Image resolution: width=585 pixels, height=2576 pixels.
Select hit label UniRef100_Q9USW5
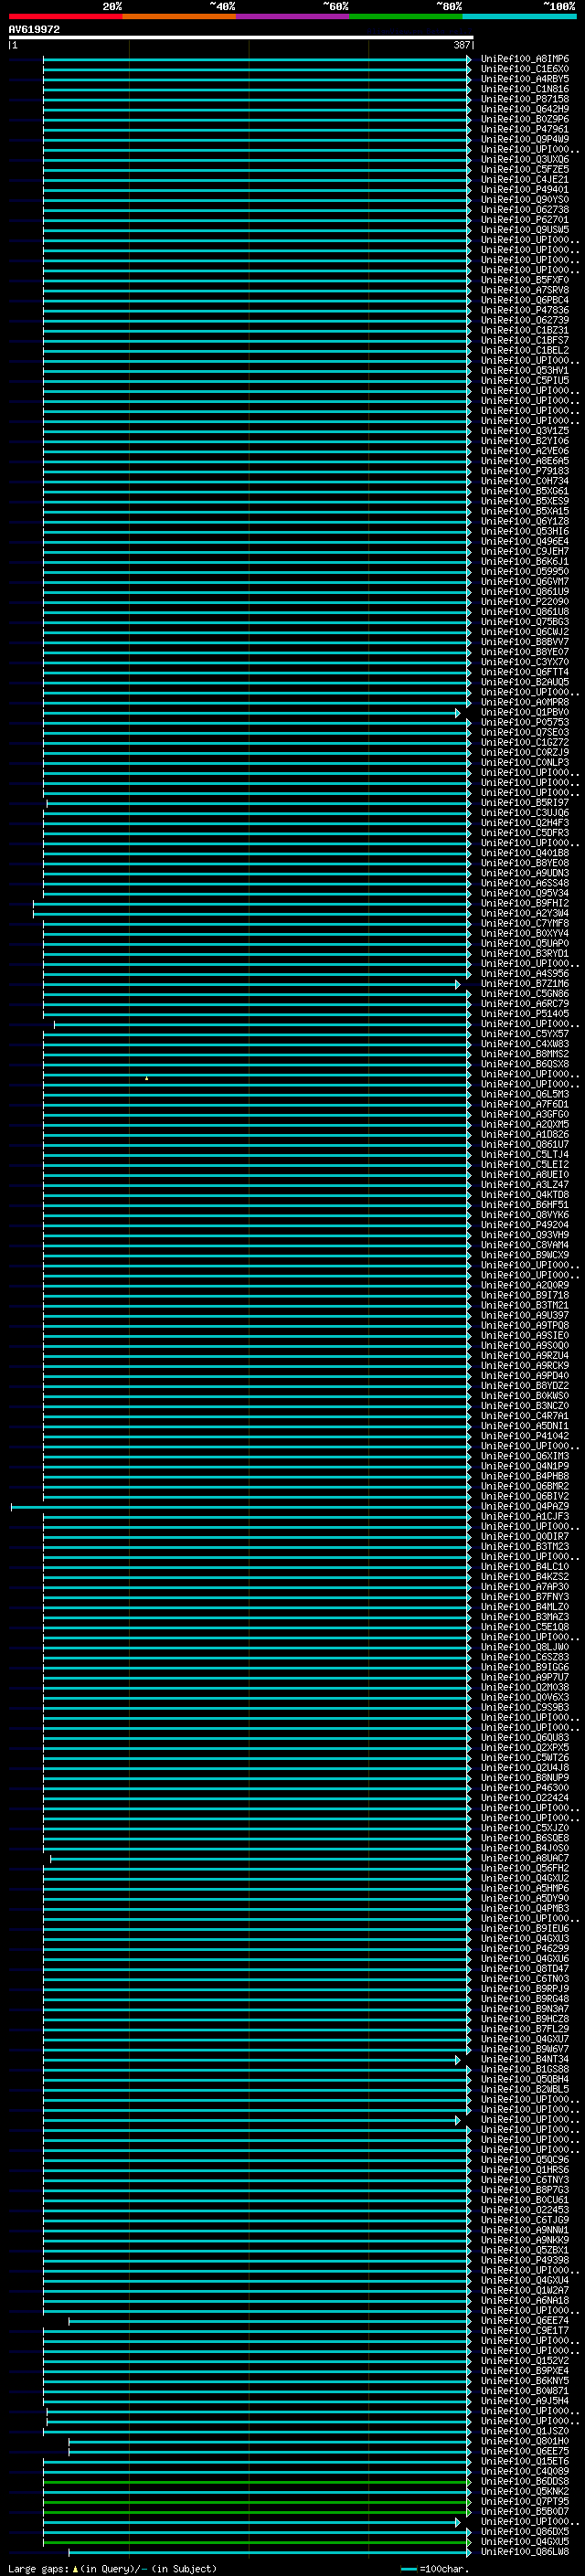click(524, 230)
